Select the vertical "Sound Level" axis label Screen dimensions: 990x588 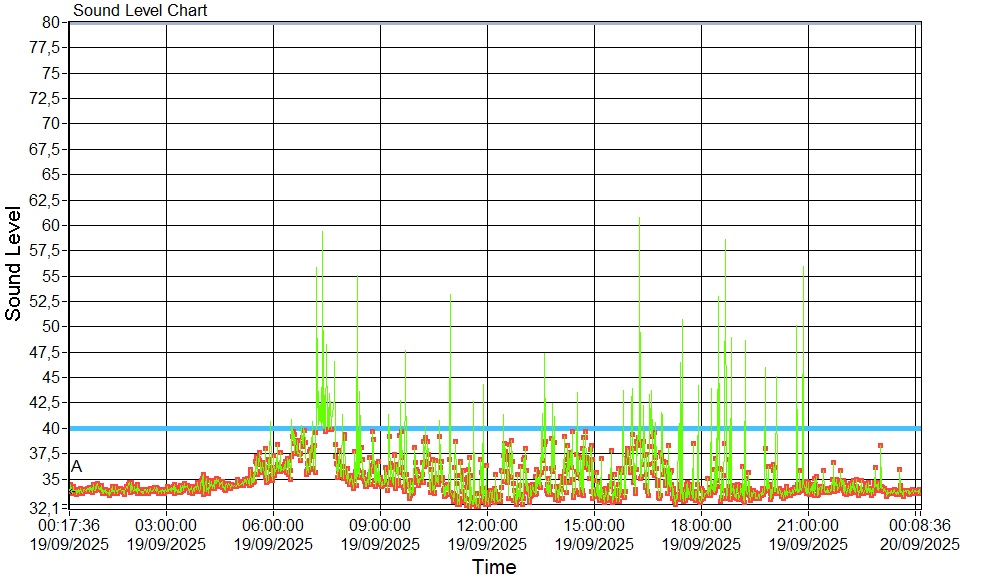point(14,263)
